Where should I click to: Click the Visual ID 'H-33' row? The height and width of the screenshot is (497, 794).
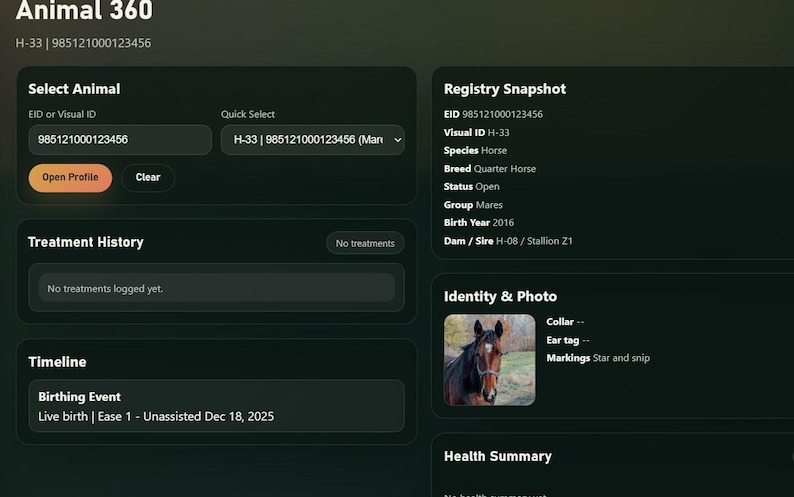477,133
